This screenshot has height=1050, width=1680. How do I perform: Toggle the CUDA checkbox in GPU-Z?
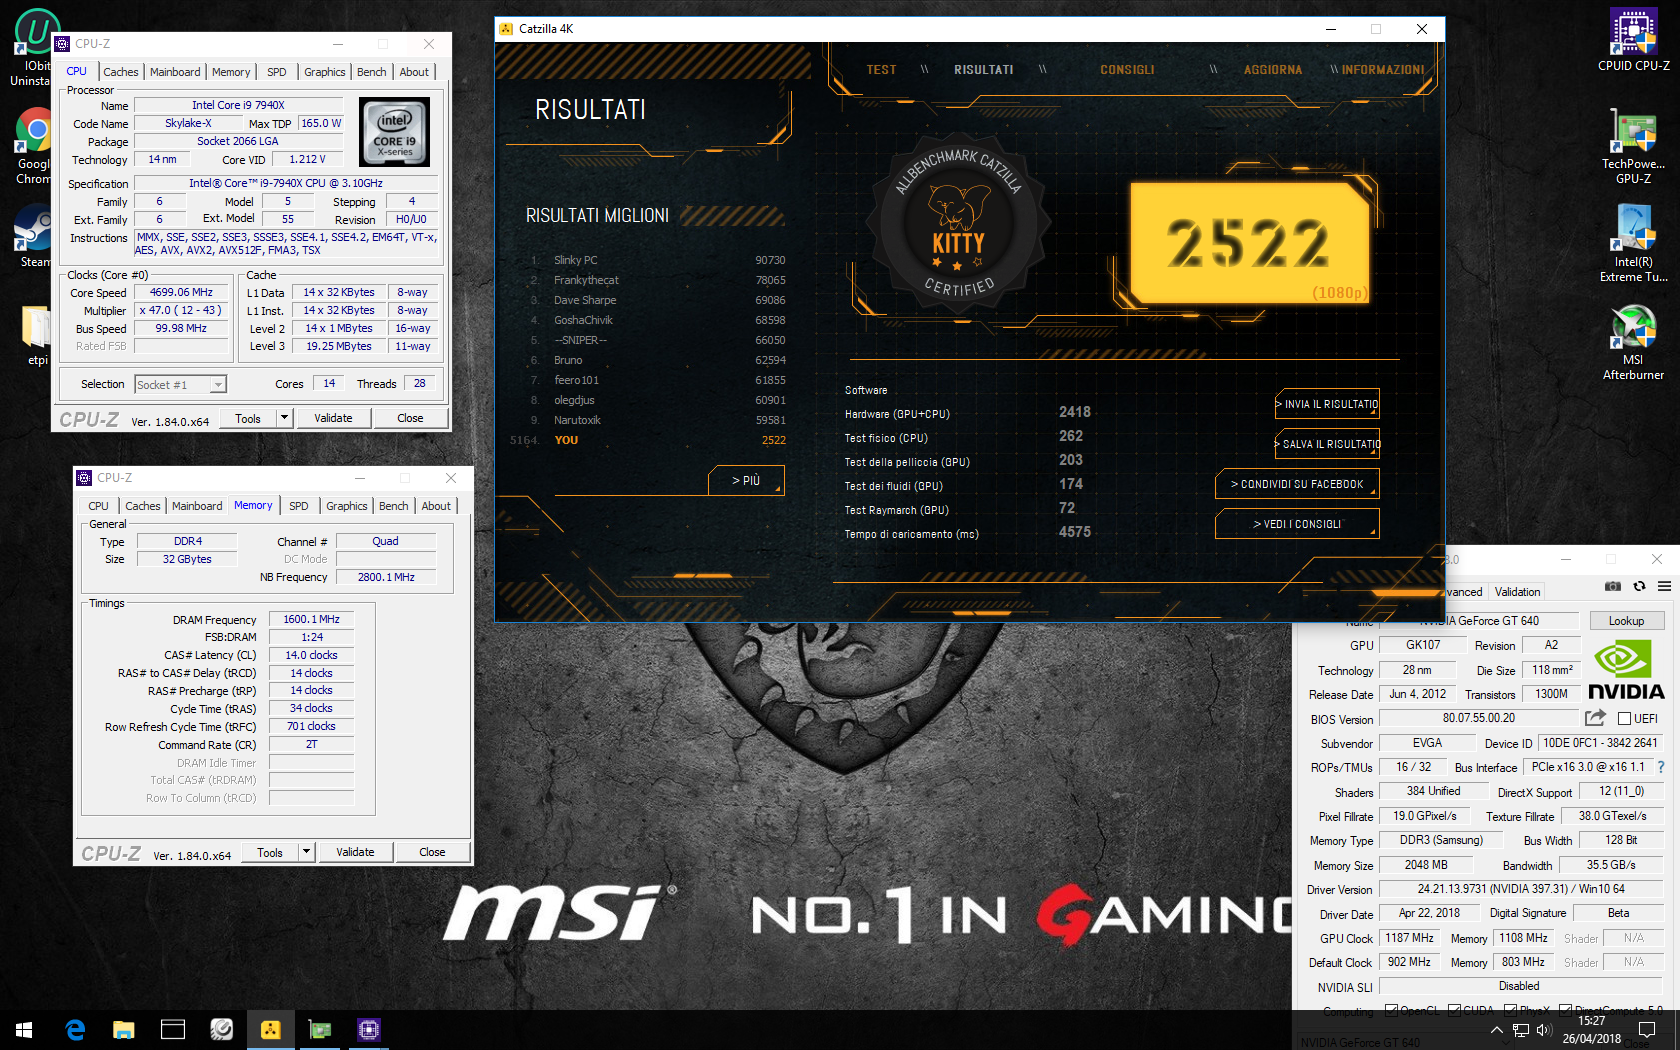[1454, 1011]
